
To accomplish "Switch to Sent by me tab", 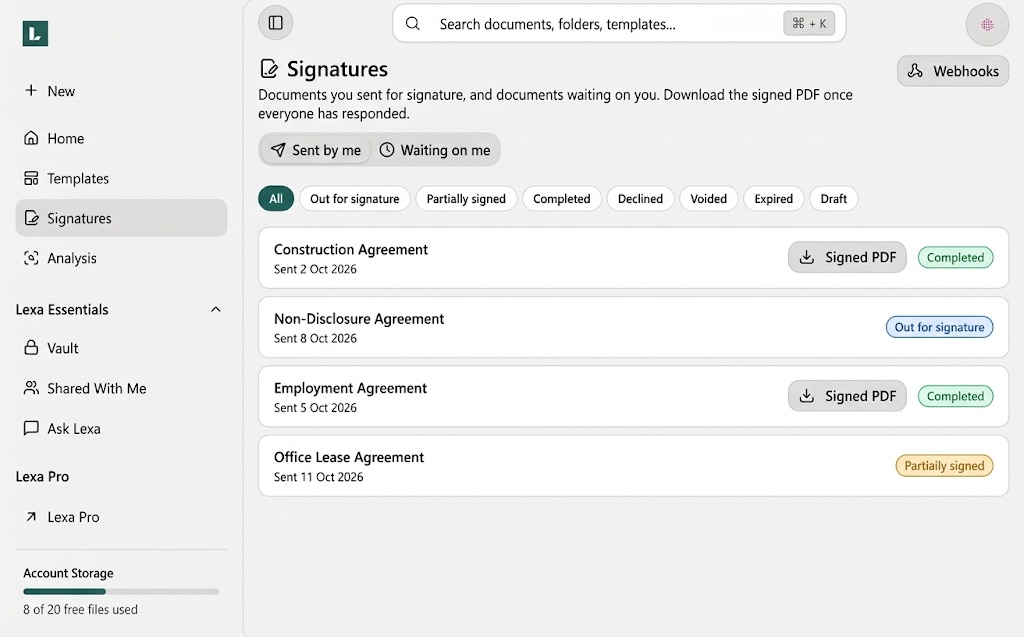I will pyautogui.click(x=316, y=150).
